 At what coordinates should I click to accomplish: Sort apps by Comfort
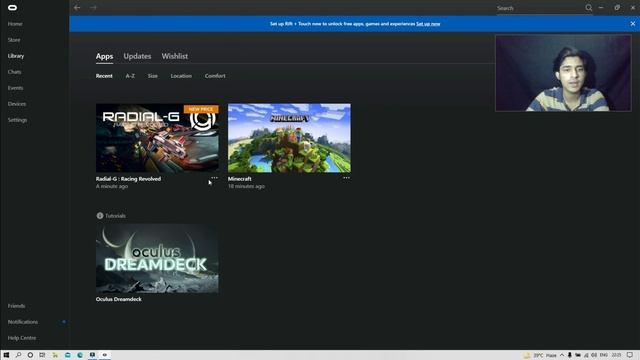click(215, 76)
